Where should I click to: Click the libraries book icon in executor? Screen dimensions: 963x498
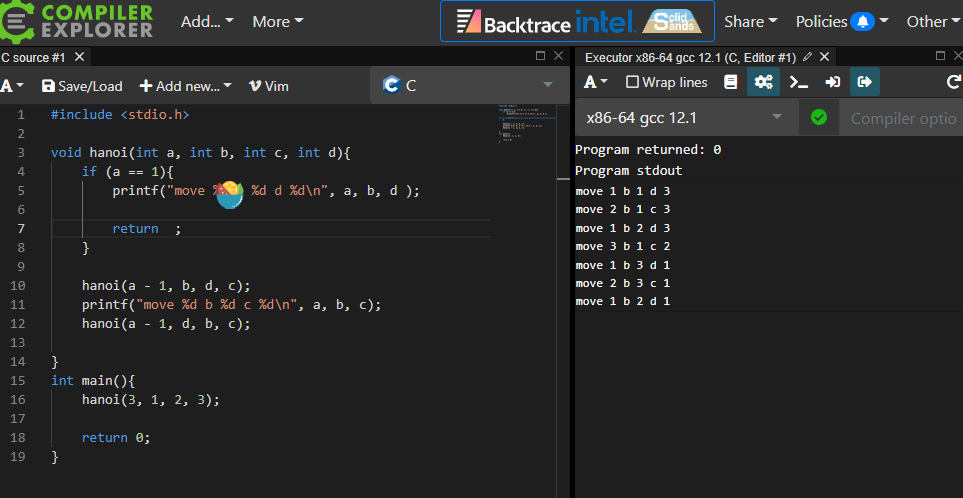(731, 82)
